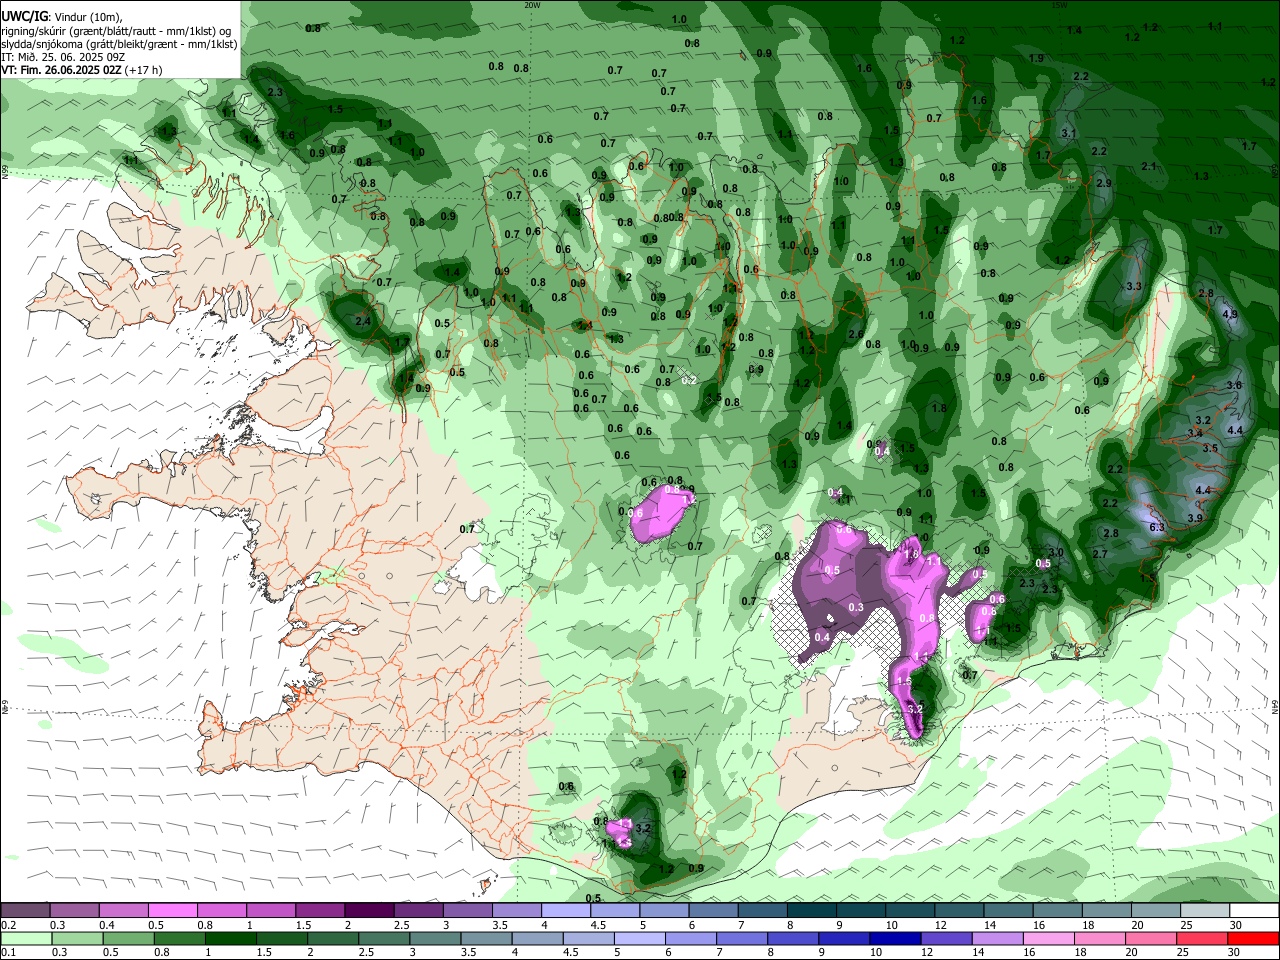Viewport: 1280px width, 960px height.
Task: Click the pale lavender 4–4.5 swatch in top legend row
Action: tap(566, 911)
